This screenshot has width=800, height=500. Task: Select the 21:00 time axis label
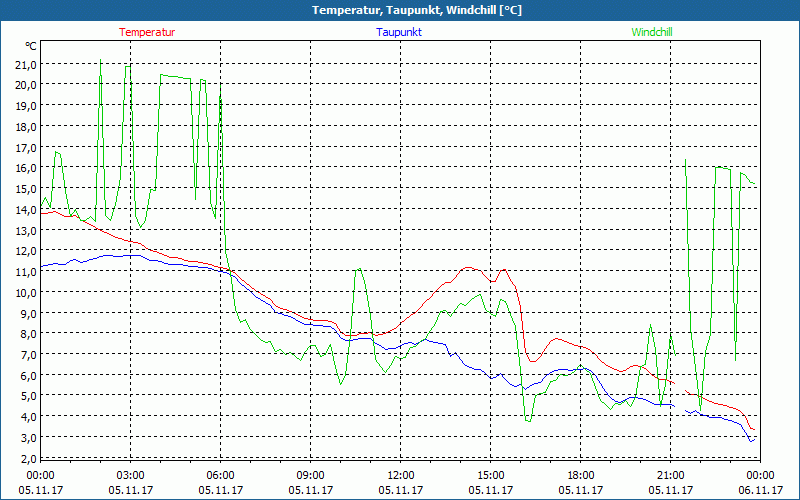tap(671, 475)
